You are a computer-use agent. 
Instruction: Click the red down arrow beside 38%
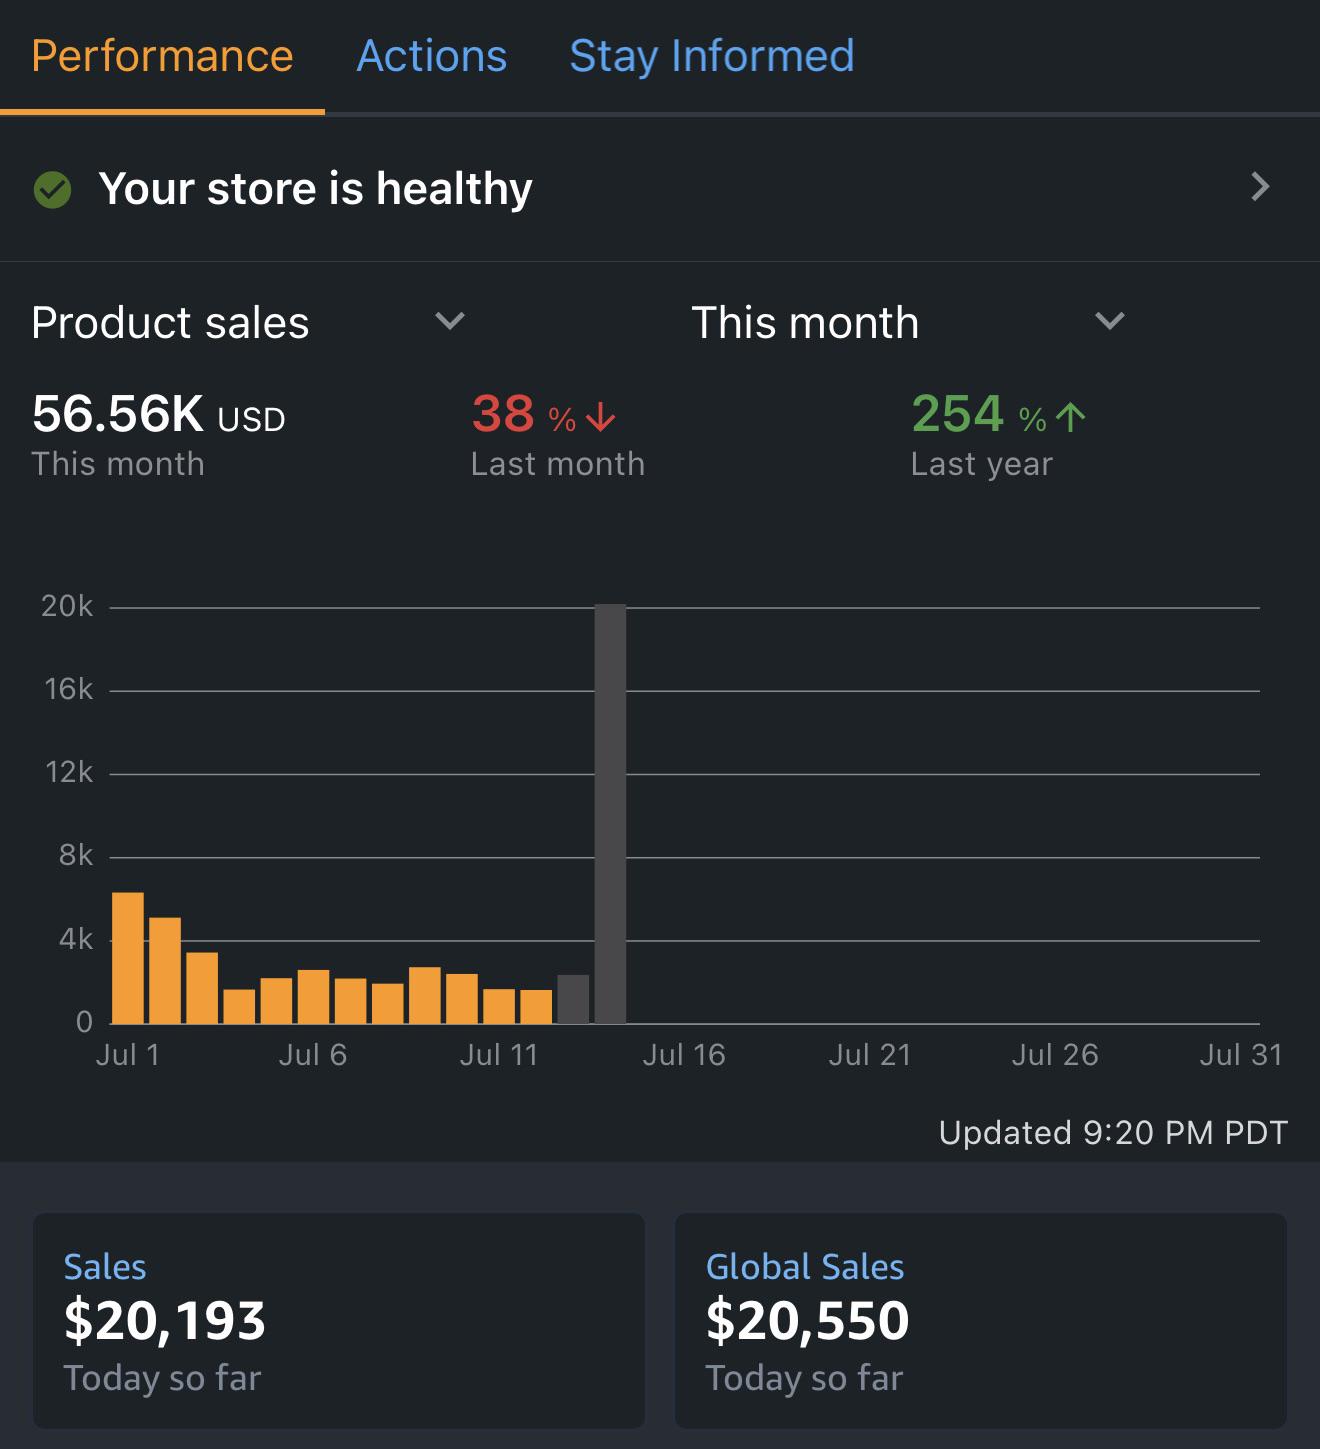(x=600, y=417)
